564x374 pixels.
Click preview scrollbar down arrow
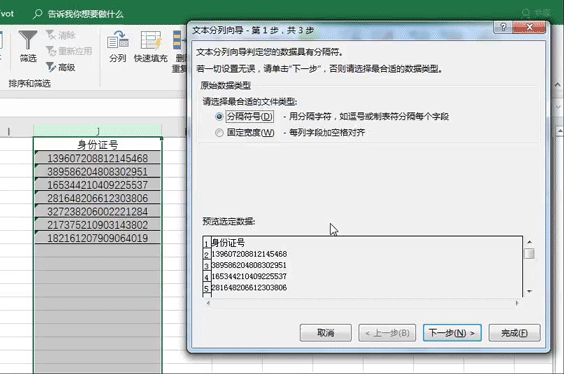pyautogui.click(x=529, y=291)
